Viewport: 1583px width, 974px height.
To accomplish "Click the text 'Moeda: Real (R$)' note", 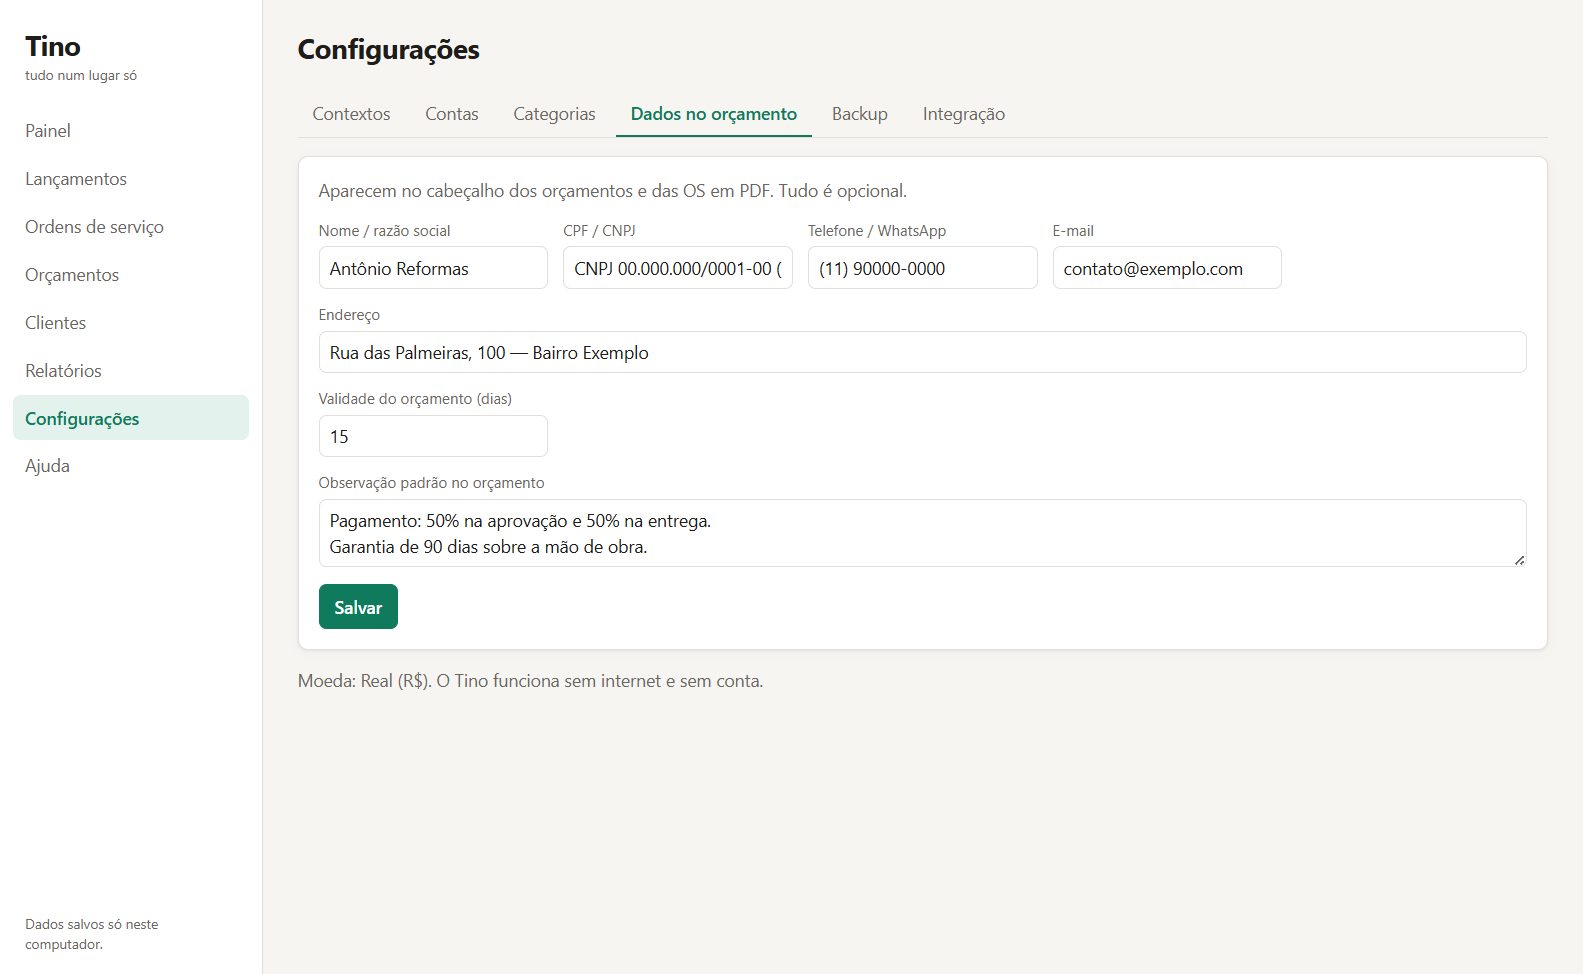I will [531, 681].
